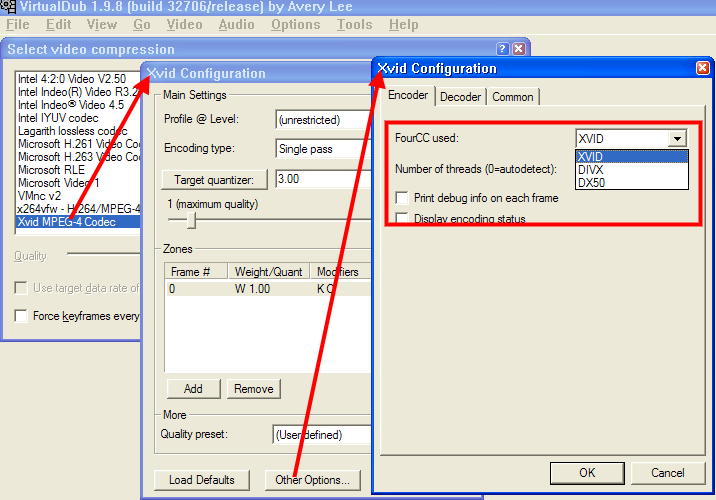The image size is (716, 500).
Task: Select Microsoft H.261 Video Codec entry
Action: (x=78, y=144)
